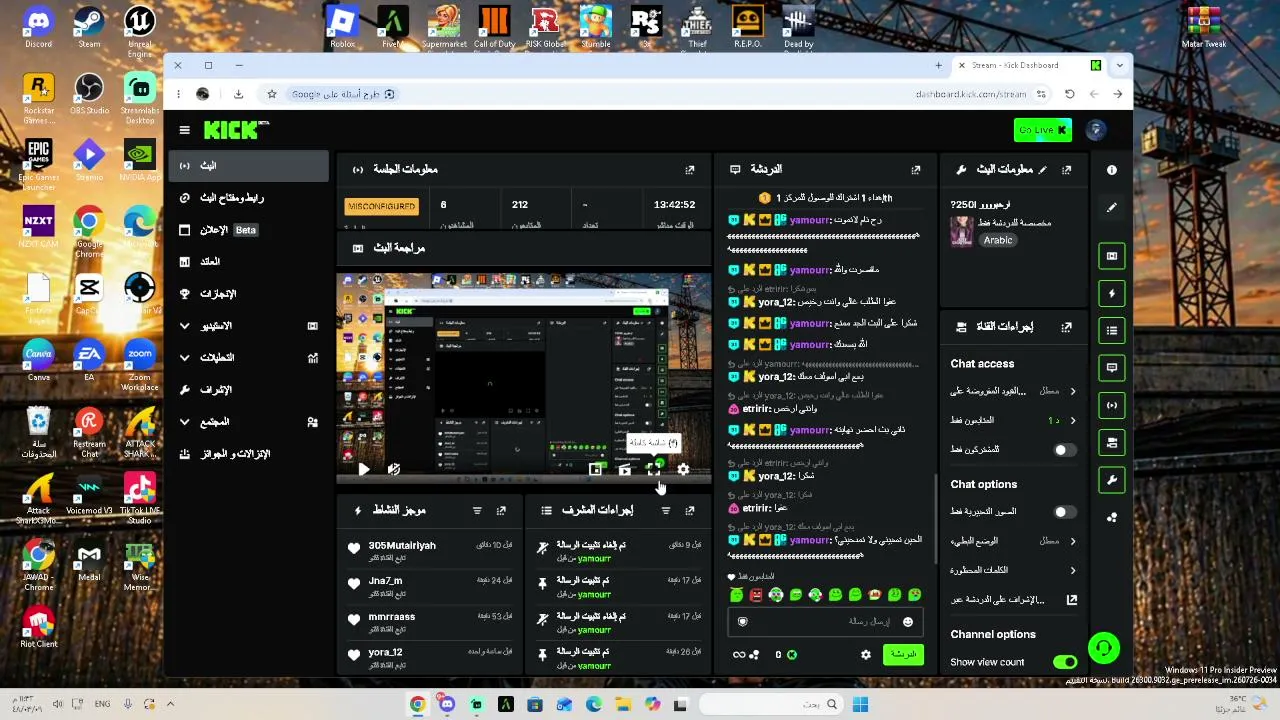Open رابط ومفتاح البث in the sidebar
Screen dimensions: 1280x720
point(250,198)
